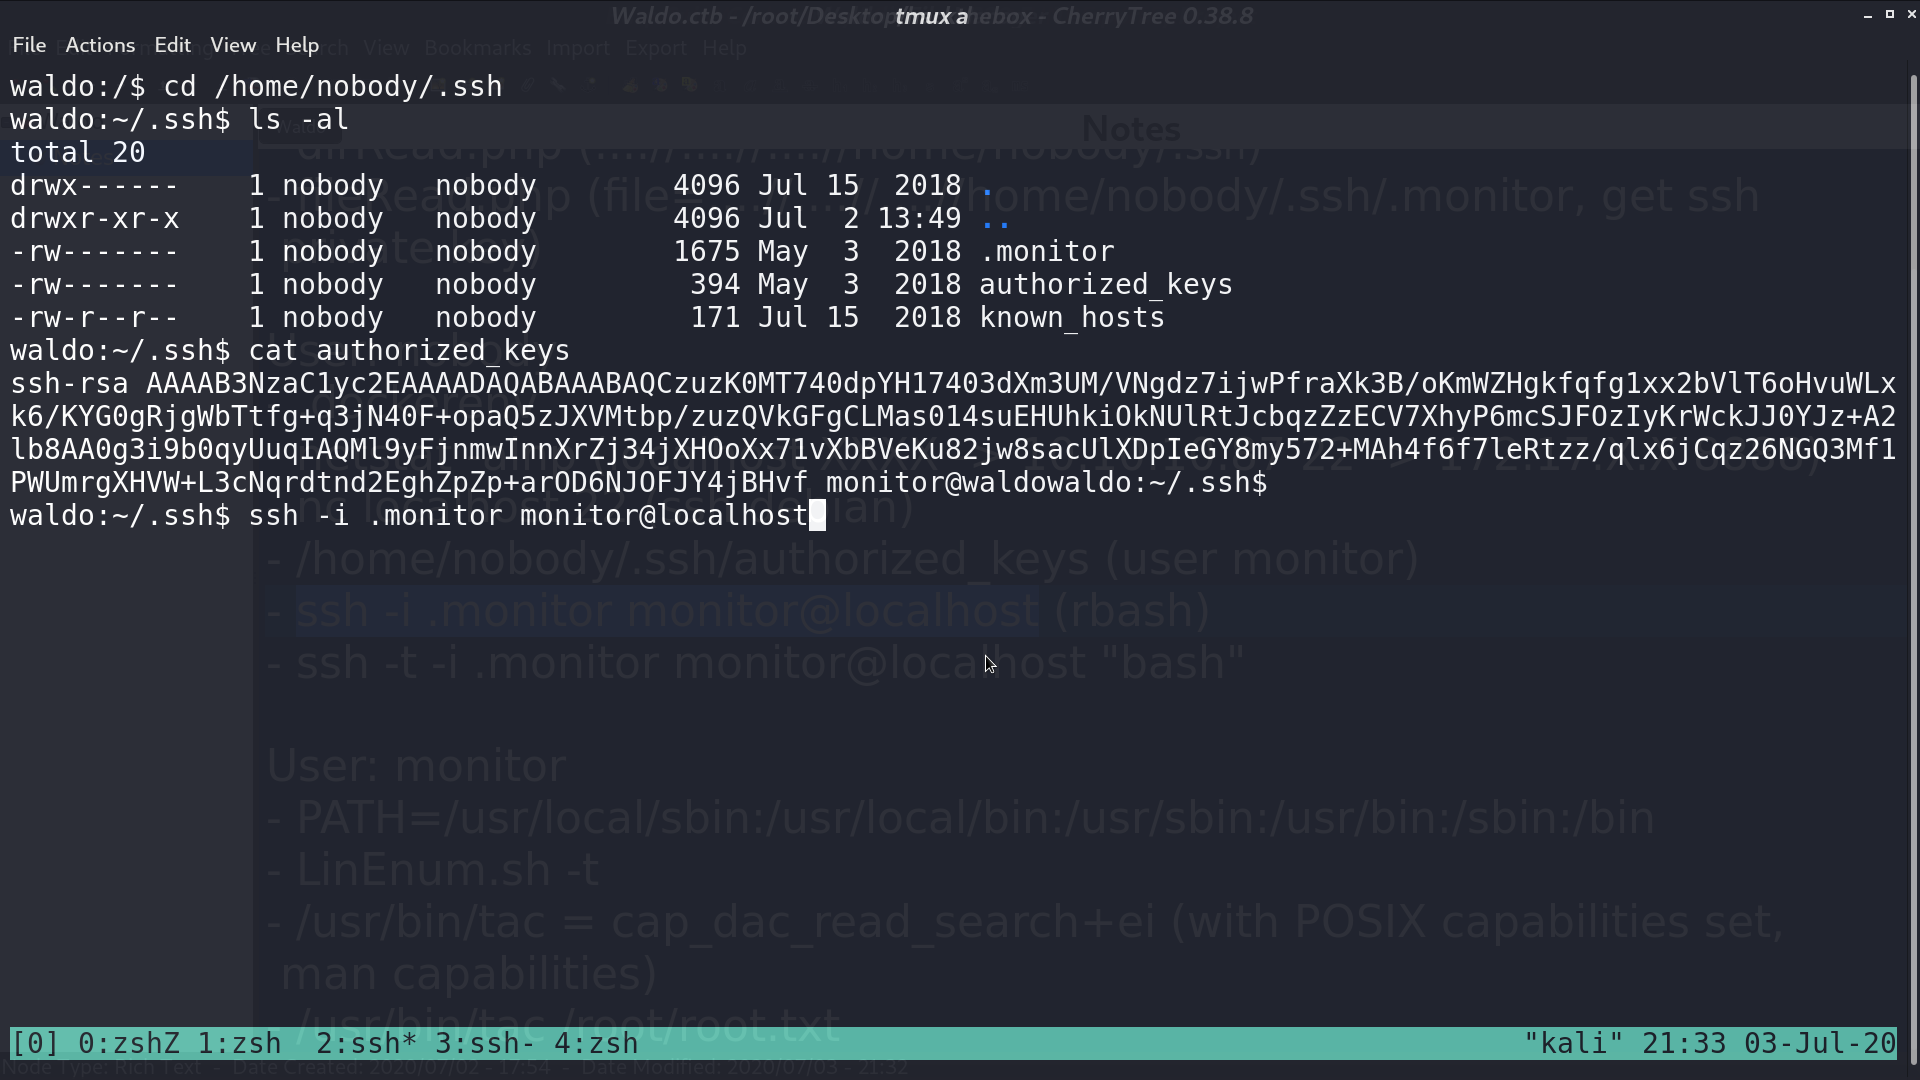The width and height of the screenshot is (1920, 1080).
Task: Click known_hosts in the directory listing
Action: coord(1072,318)
